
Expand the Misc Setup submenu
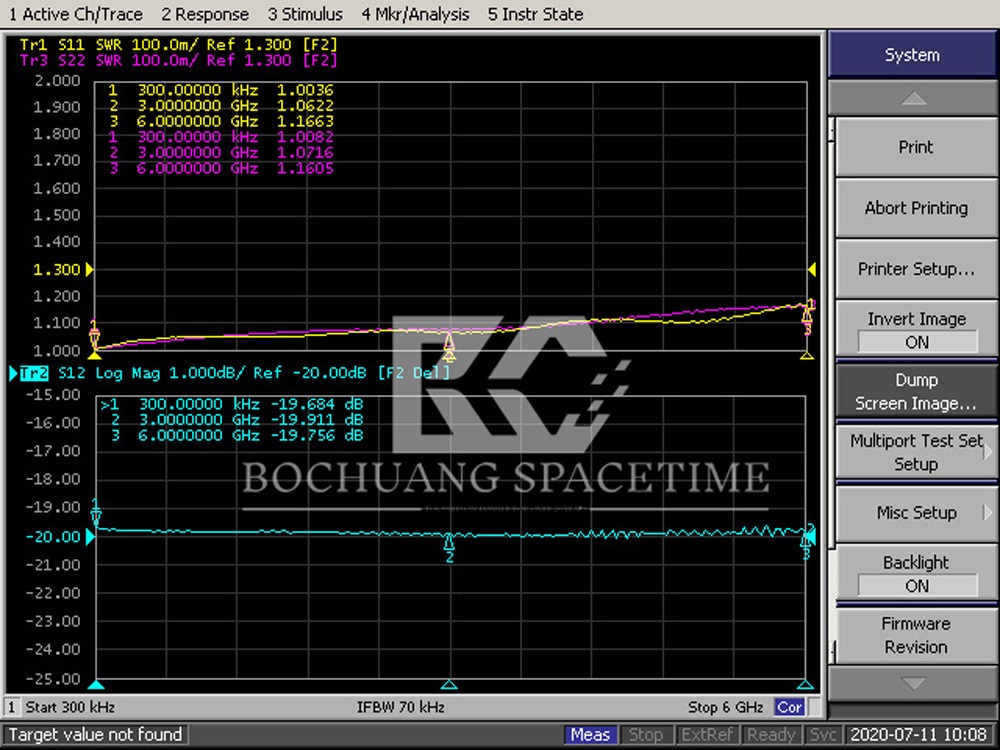tap(916, 513)
